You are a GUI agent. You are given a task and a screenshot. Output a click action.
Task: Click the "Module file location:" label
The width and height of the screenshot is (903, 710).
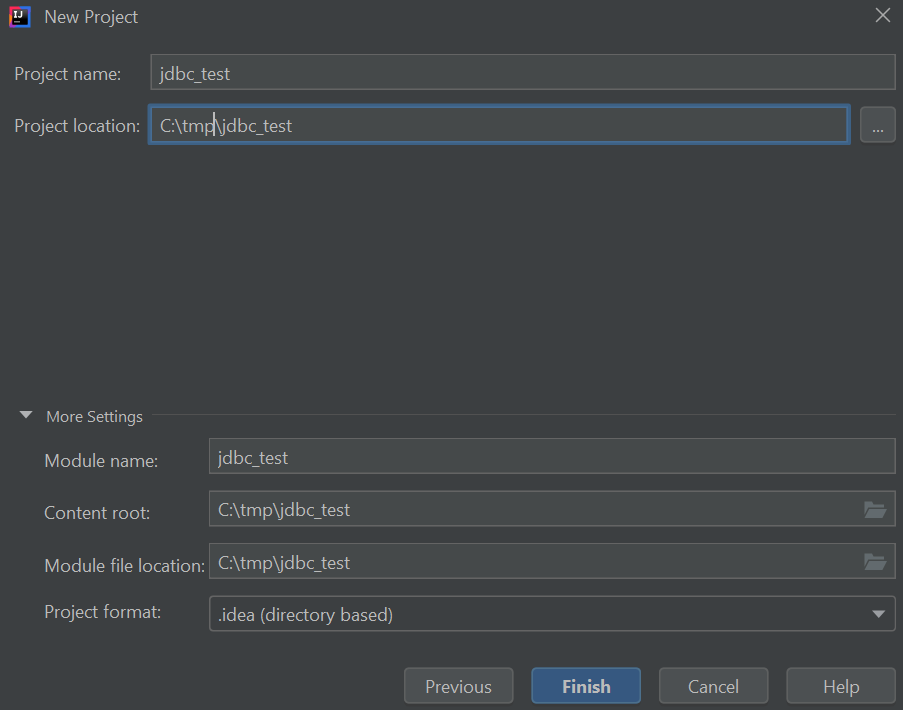[x=124, y=565]
